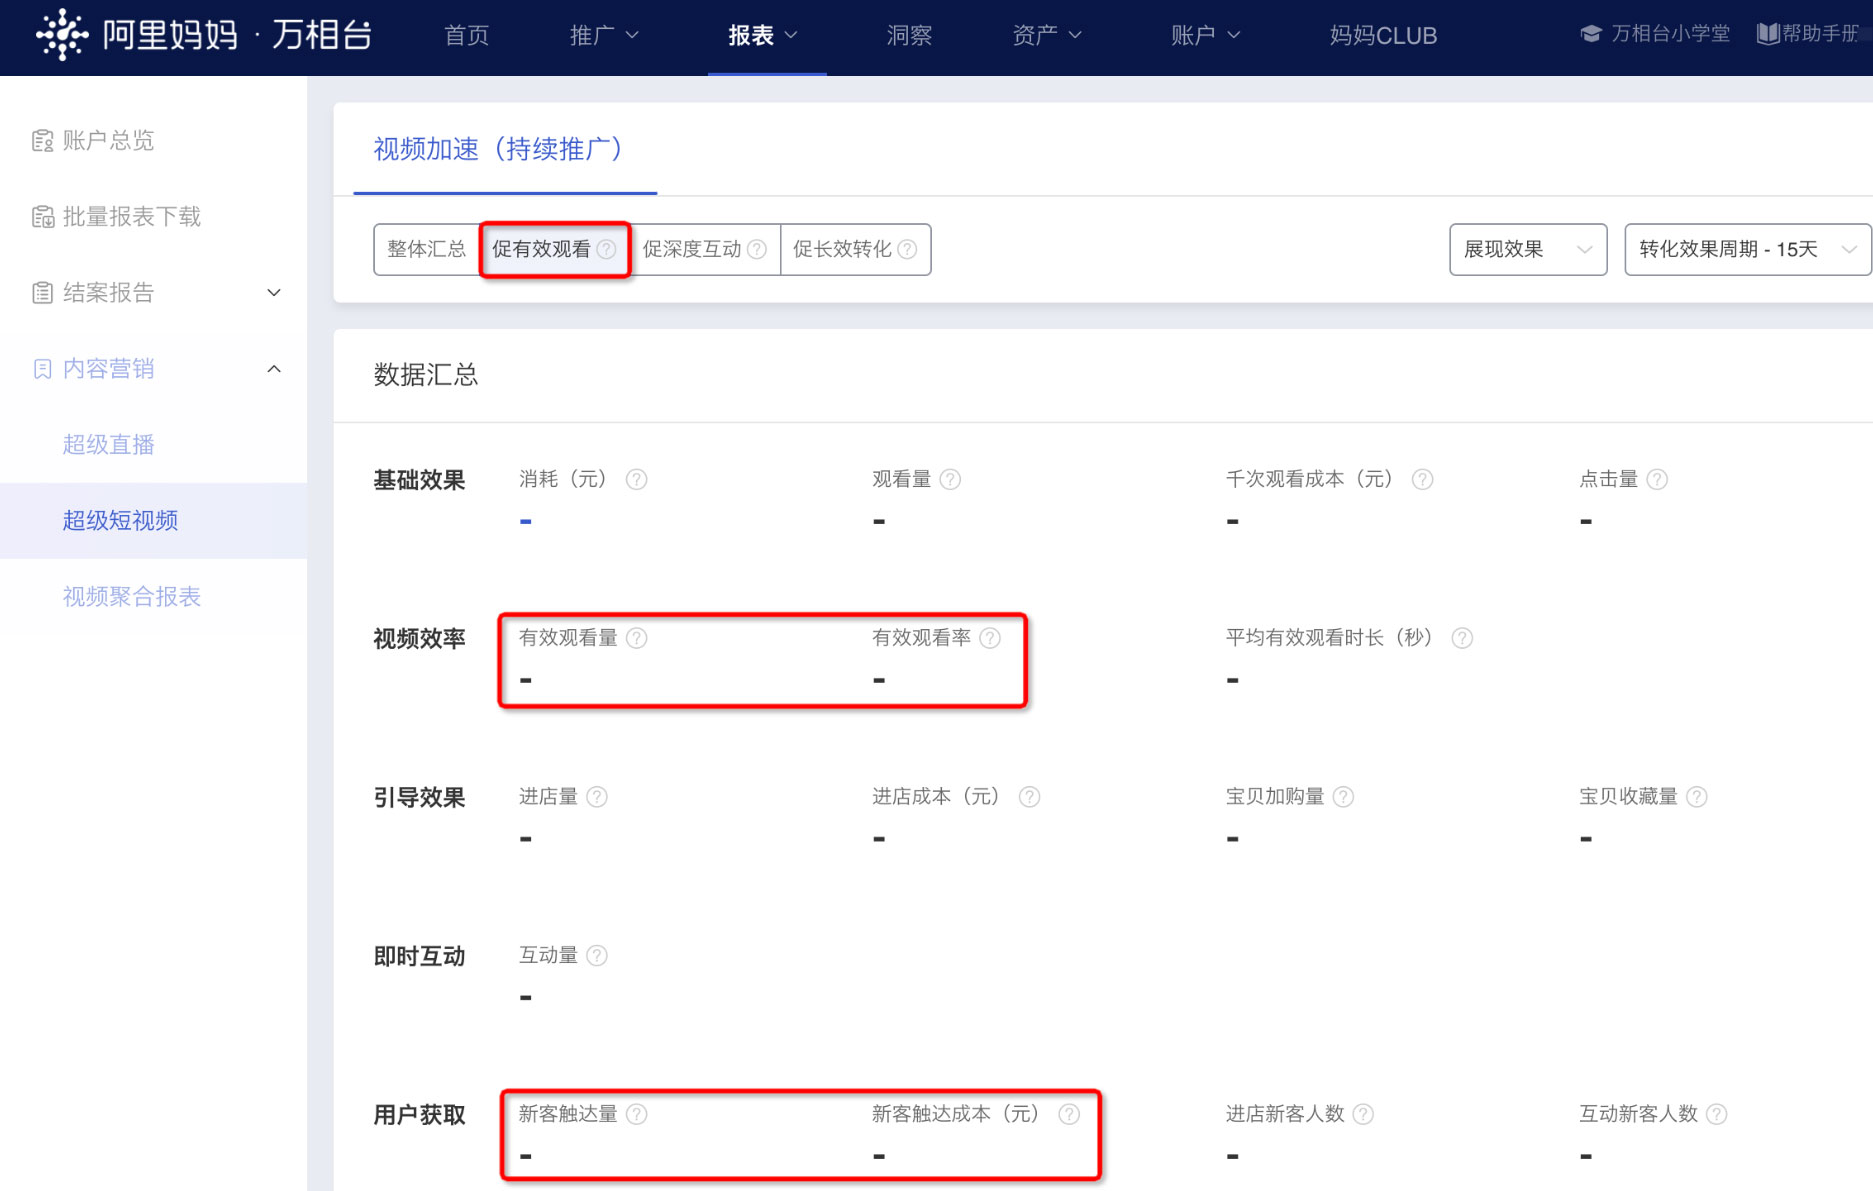
Task: Click help icon next to 观看量
Action: coord(950,479)
